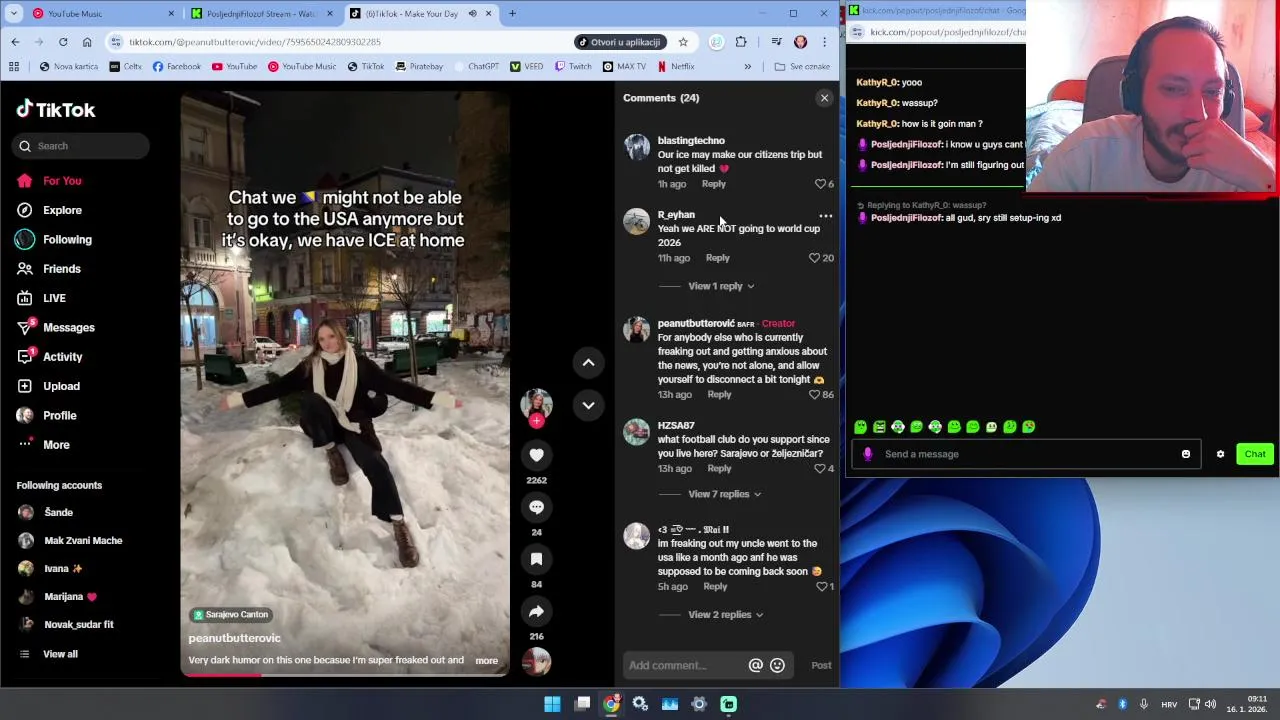This screenshot has width=1280, height=720.
Task: Close the comments panel
Action: pyautogui.click(x=824, y=98)
